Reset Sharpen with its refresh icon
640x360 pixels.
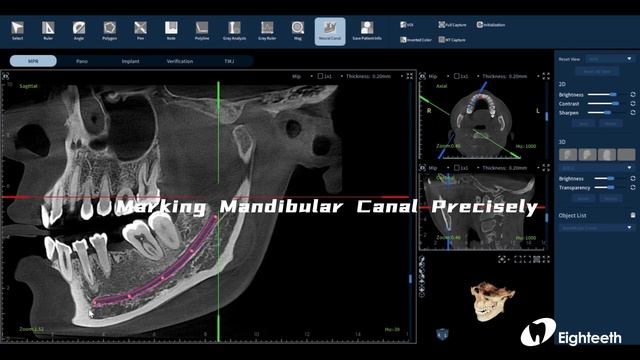coord(633,113)
